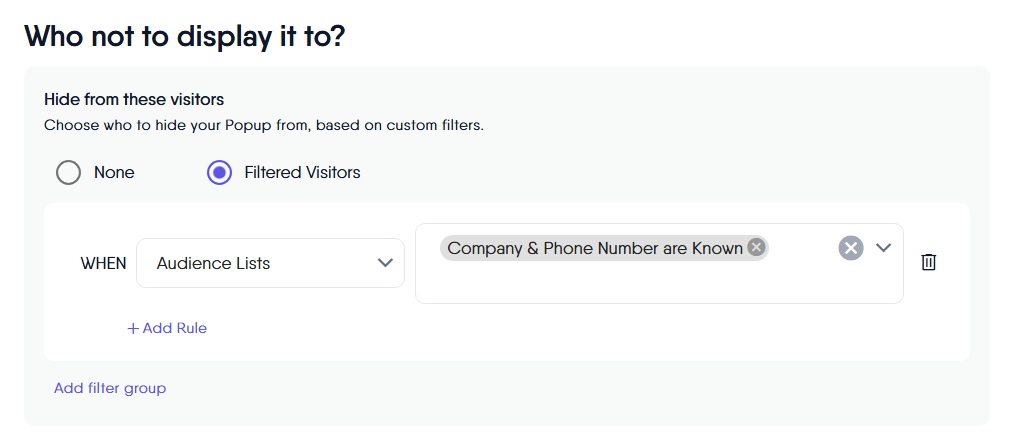Select the None radio button

[68, 173]
